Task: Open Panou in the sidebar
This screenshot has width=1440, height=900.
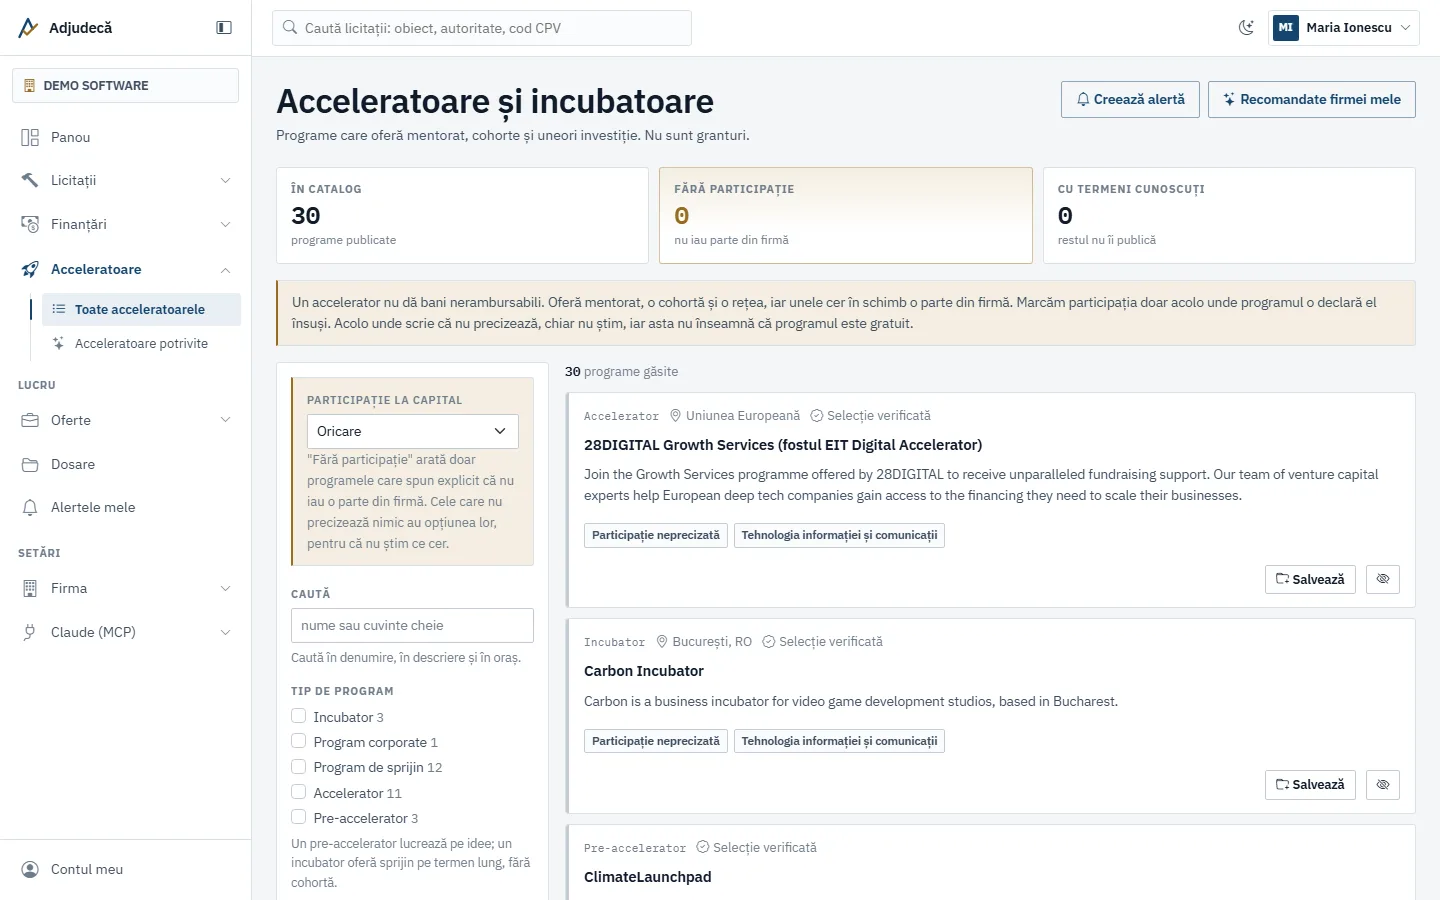Action: pos(125,137)
